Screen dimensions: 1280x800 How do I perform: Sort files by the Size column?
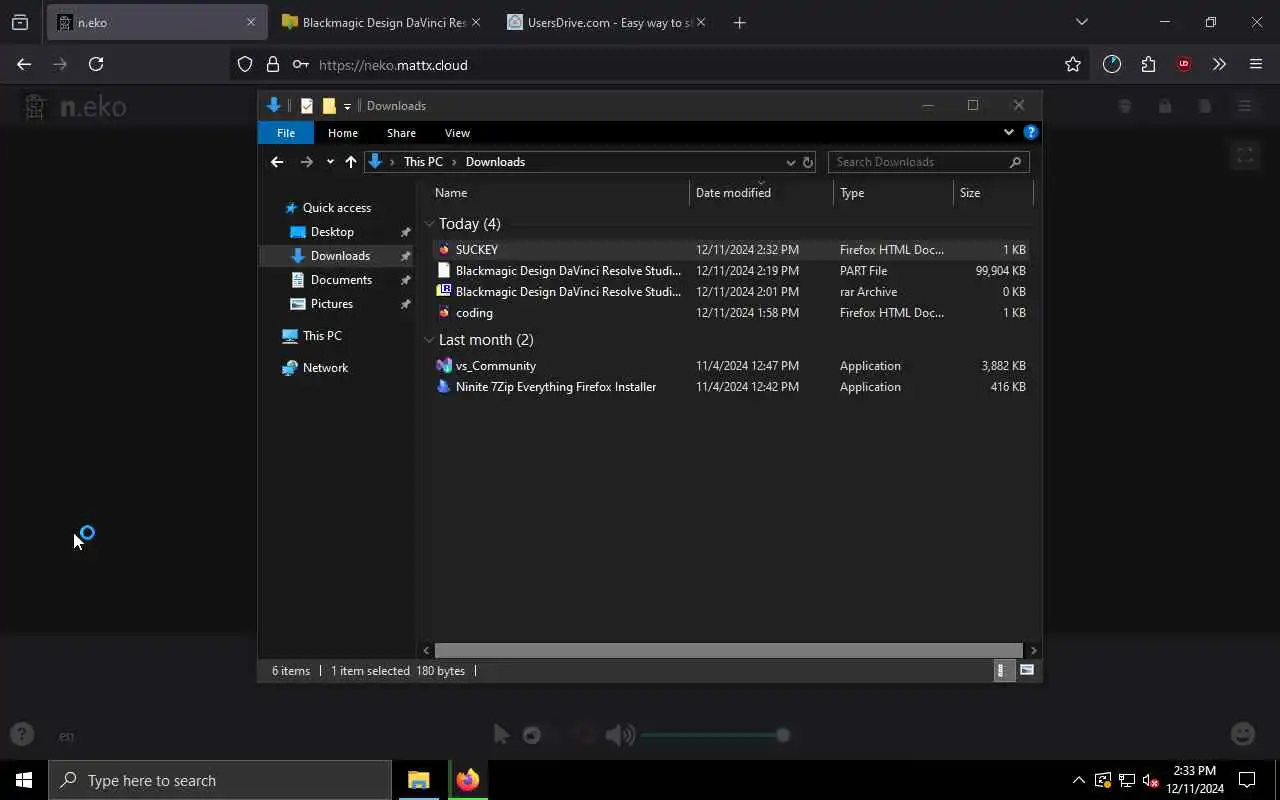pyautogui.click(x=993, y=193)
